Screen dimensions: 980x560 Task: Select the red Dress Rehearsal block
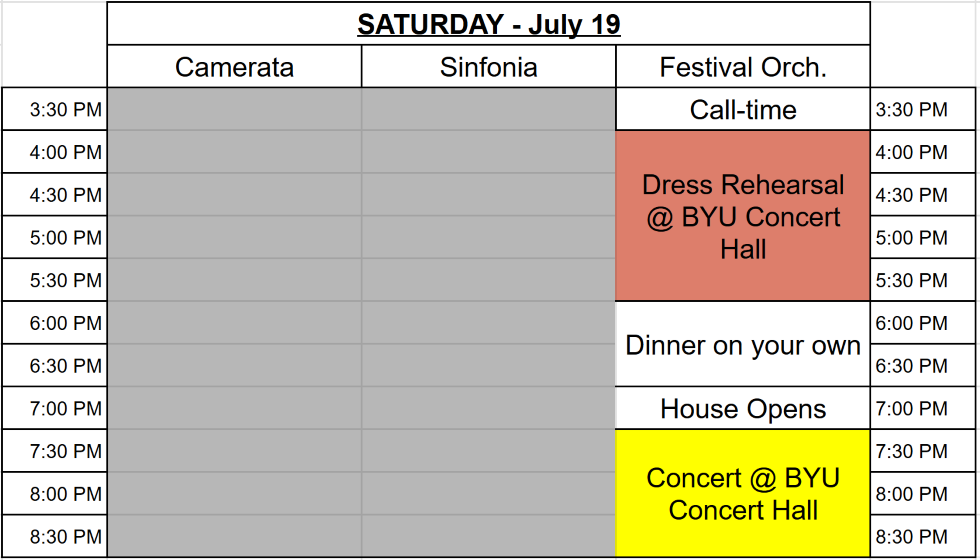coord(742,216)
